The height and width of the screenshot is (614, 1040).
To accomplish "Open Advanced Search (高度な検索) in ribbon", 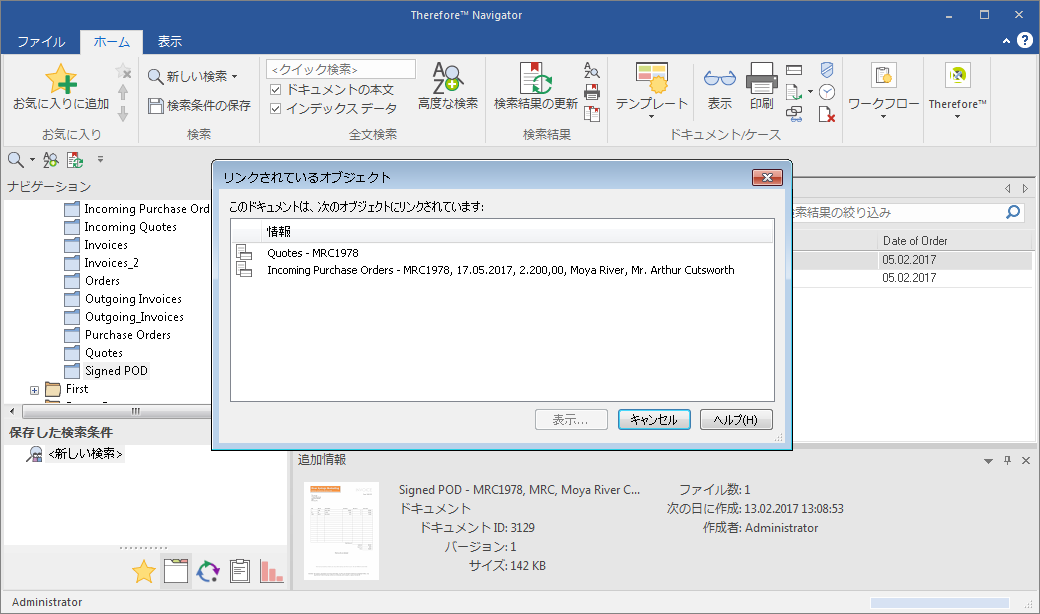I will (x=448, y=86).
